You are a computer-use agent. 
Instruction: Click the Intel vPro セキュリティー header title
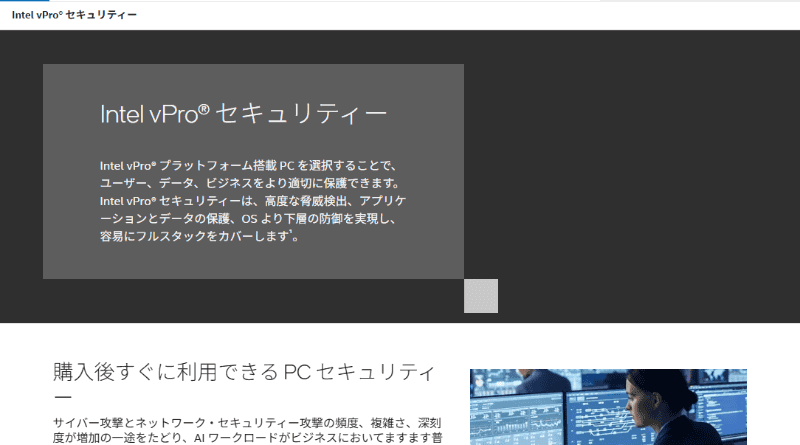[74, 15]
